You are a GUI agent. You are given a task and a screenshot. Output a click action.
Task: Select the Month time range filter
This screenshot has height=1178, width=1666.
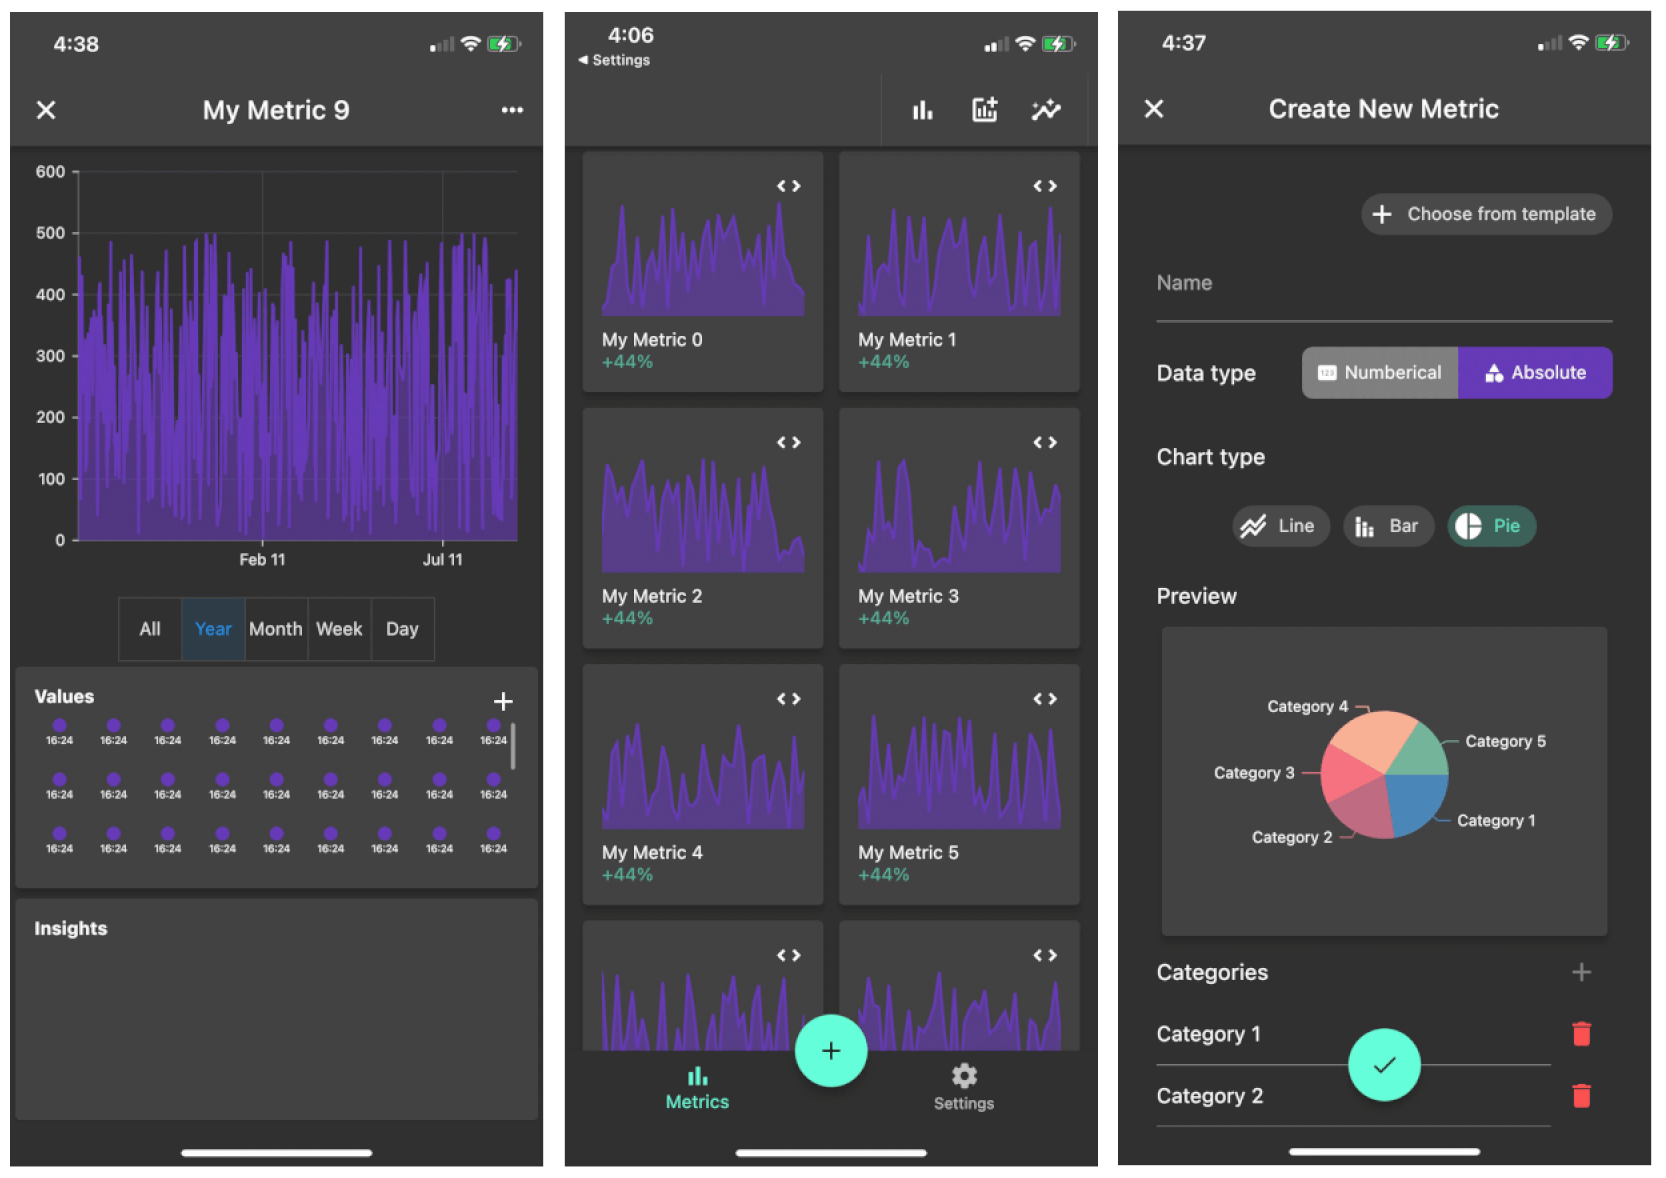[276, 629]
